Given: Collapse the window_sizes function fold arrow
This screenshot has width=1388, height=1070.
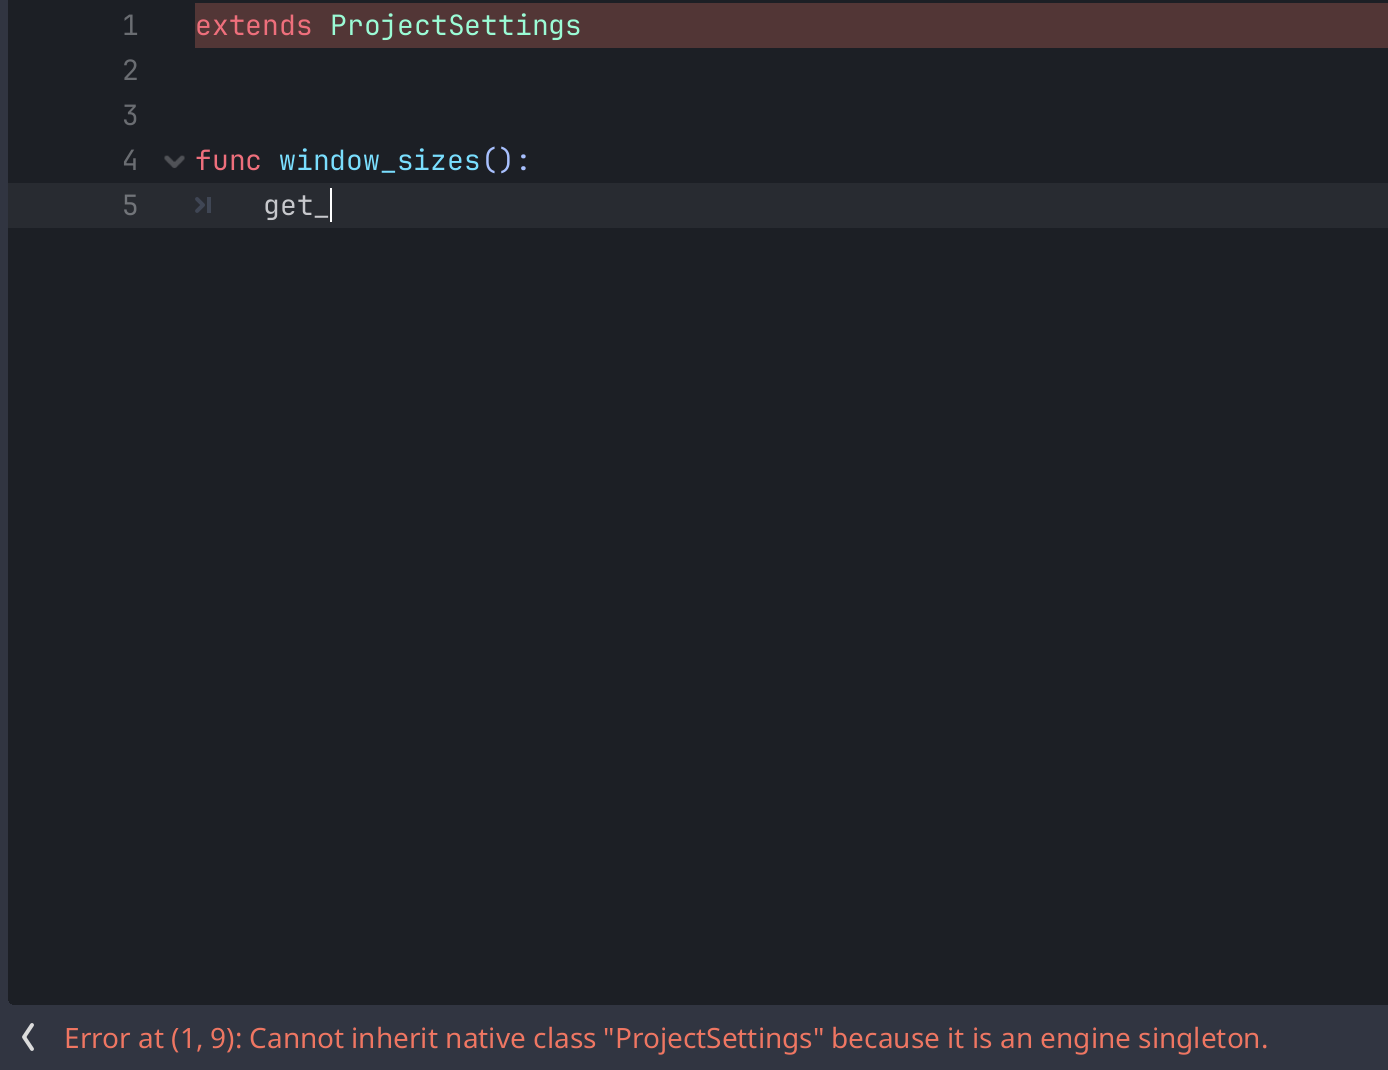Looking at the screenshot, I should 174,161.
